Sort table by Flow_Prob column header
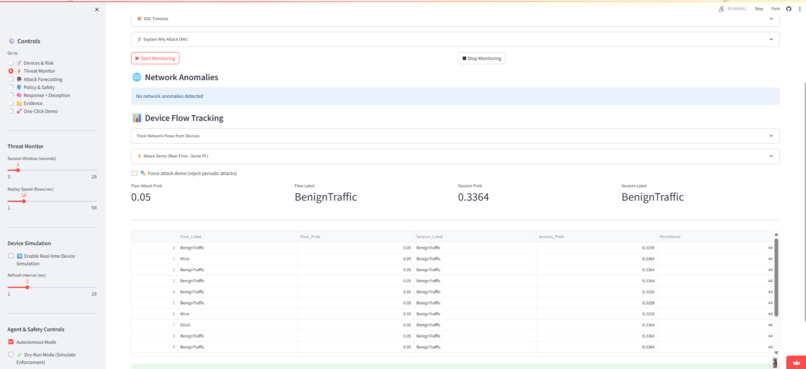Screen dimensions: 806x369 [356, 236]
